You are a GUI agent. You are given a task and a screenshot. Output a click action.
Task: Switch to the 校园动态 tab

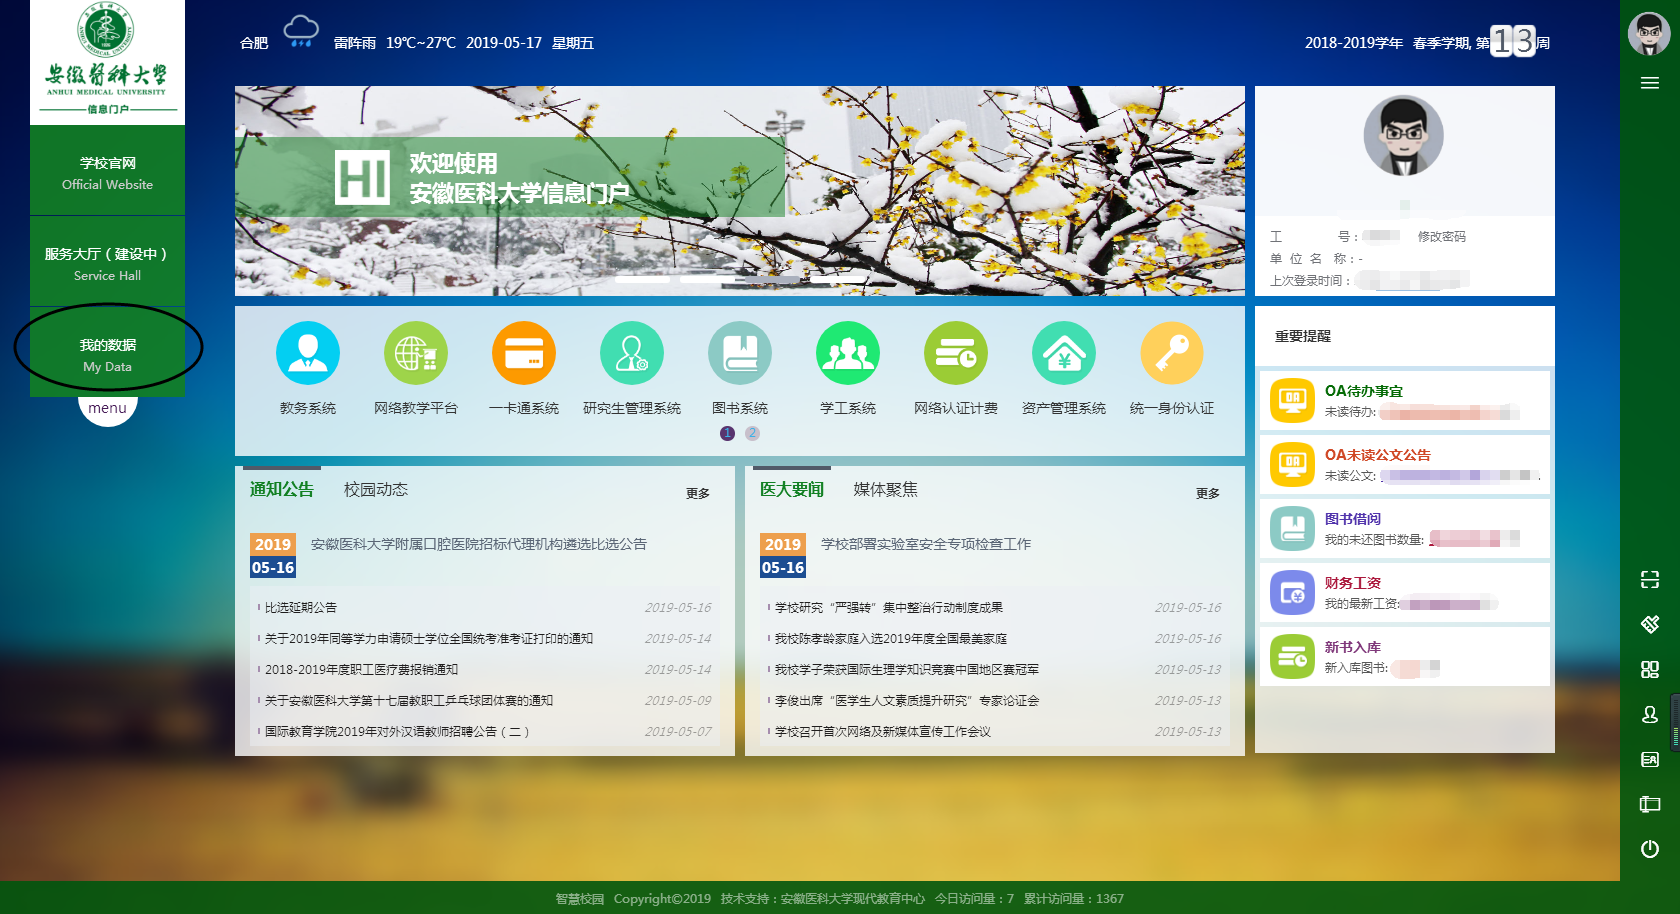[x=376, y=489]
